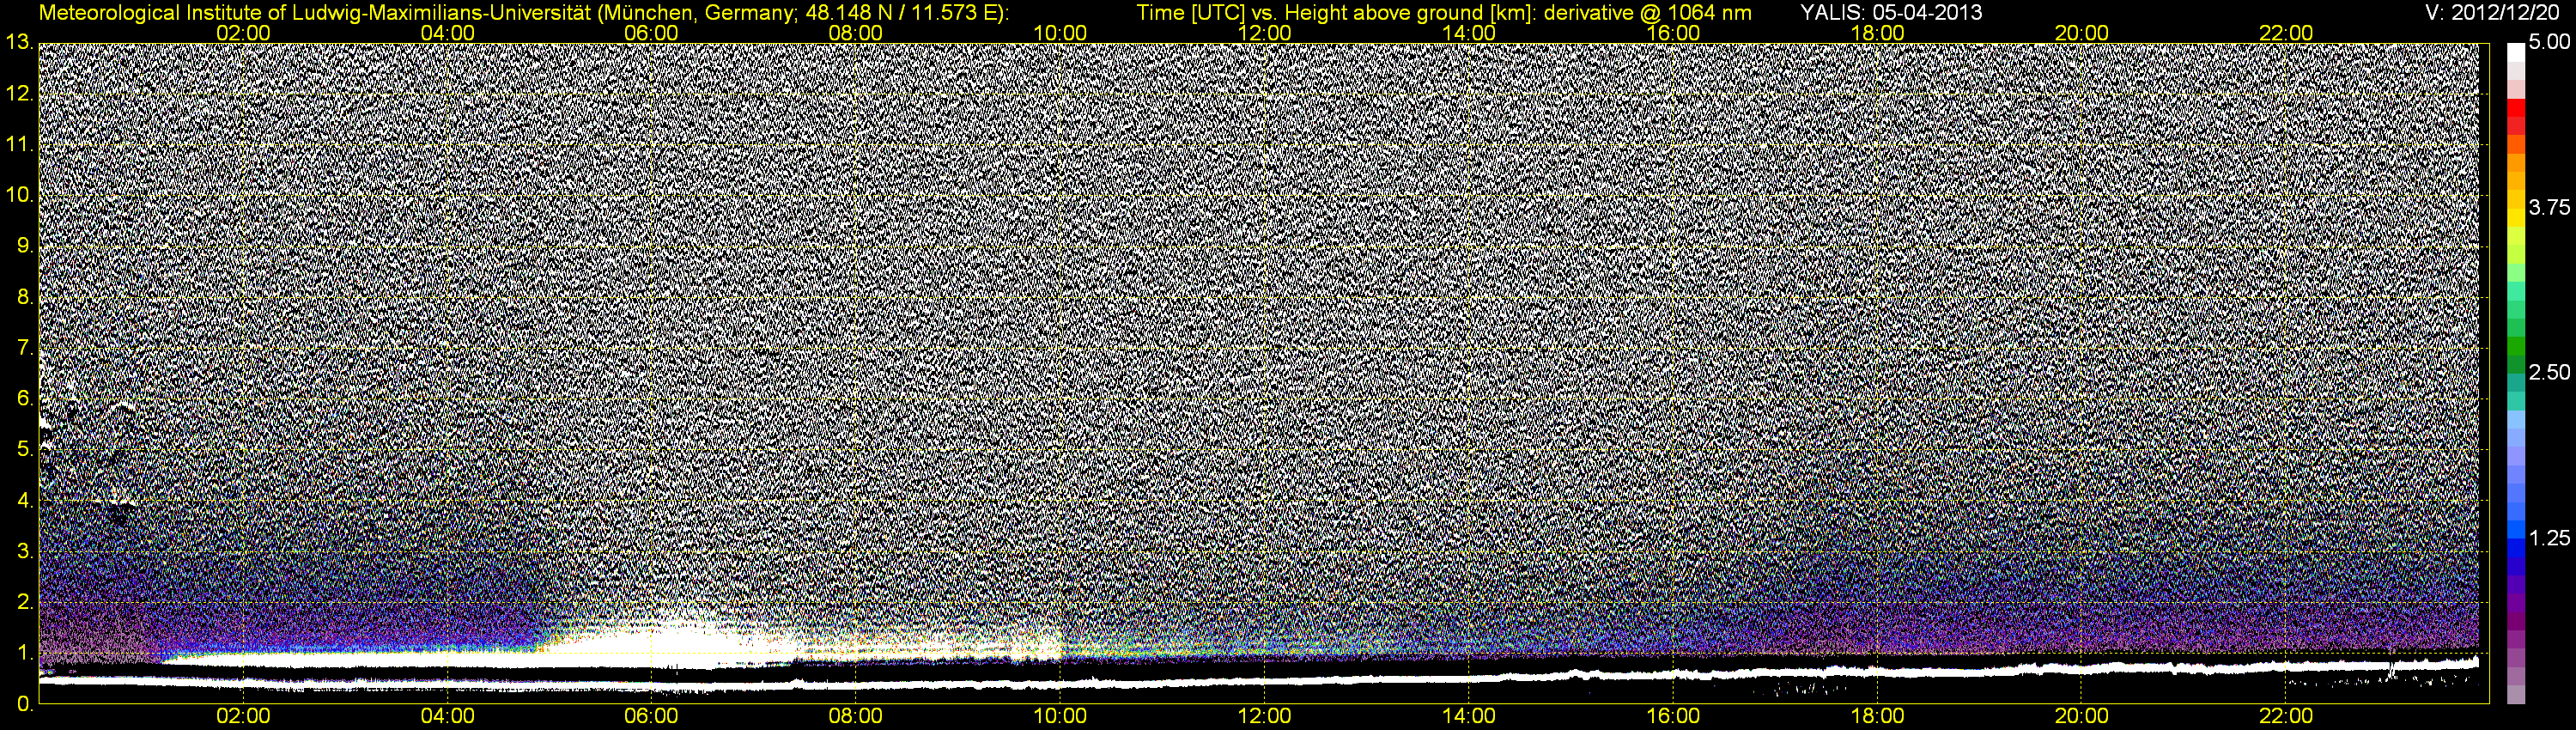Image resolution: width=2576 pixels, height=730 pixels.
Task: Click the 11 km height axis label
Action: tap(19, 144)
